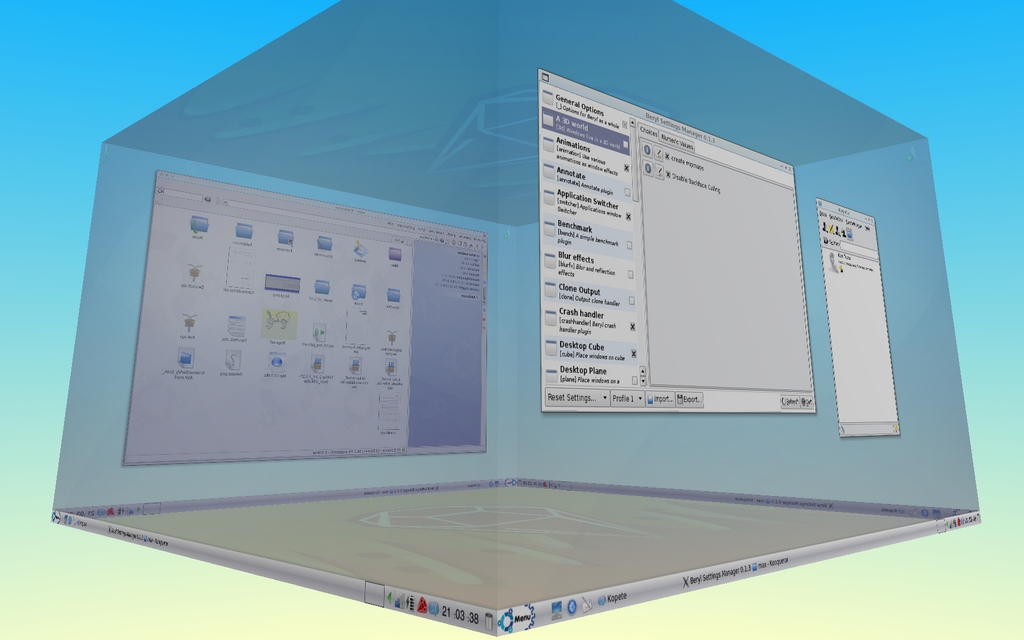Click the 21:03:38 clock on the panel
The height and width of the screenshot is (640, 1024).
(x=460, y=615)
